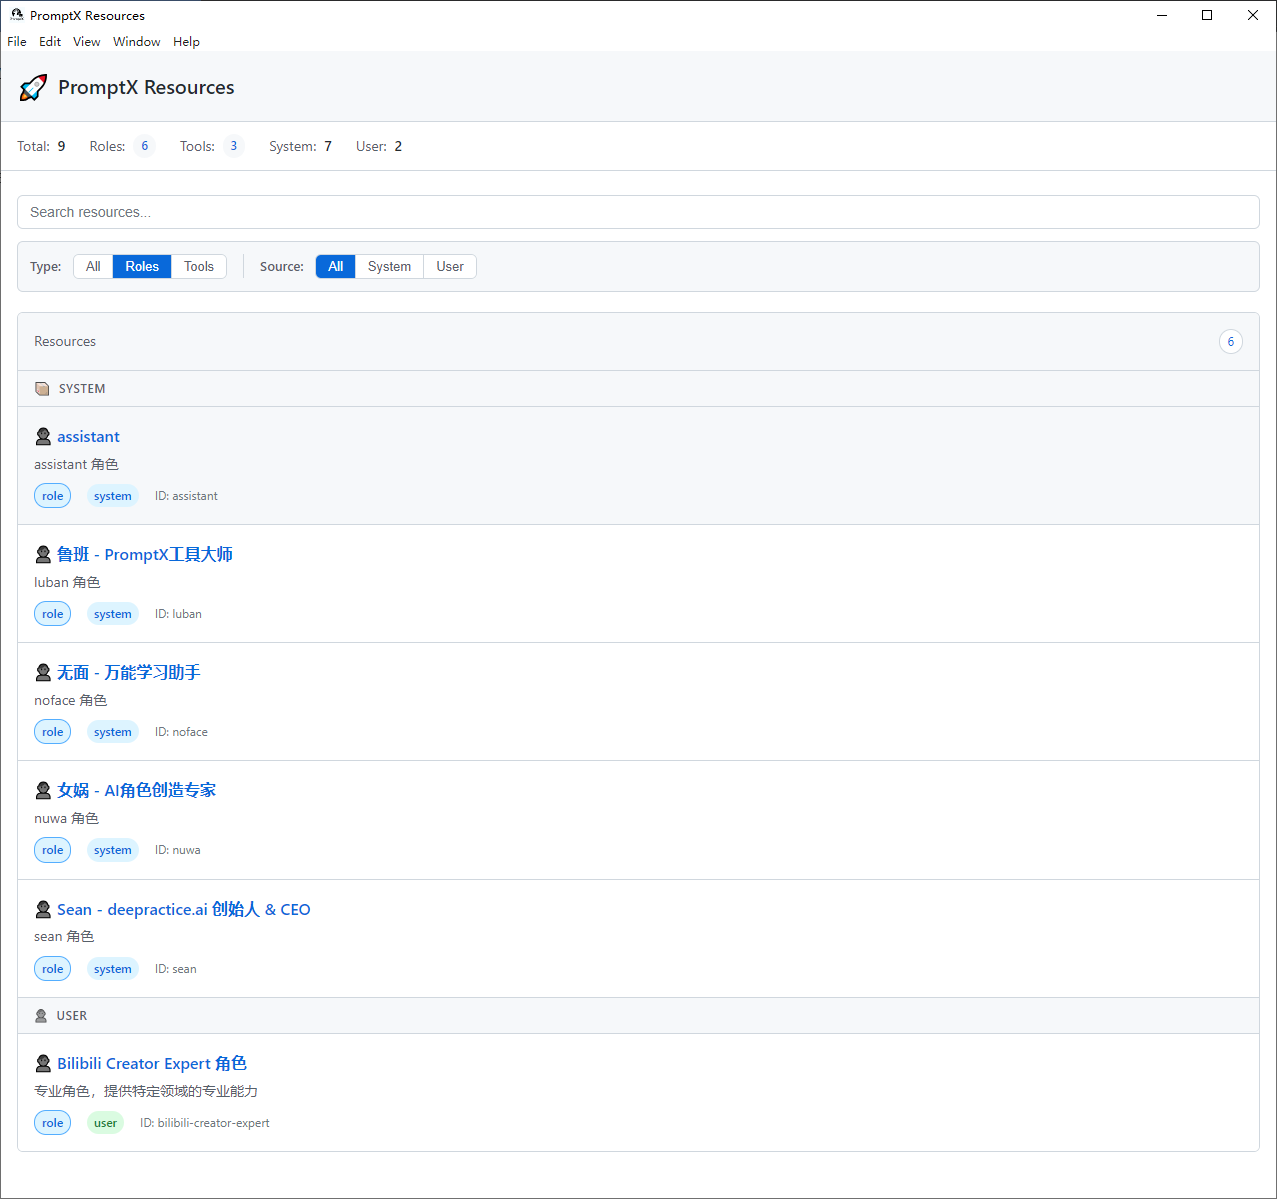Click role tag on bilibili-creator-expert row
1277x1199 pixels.
coord(53,1123)
